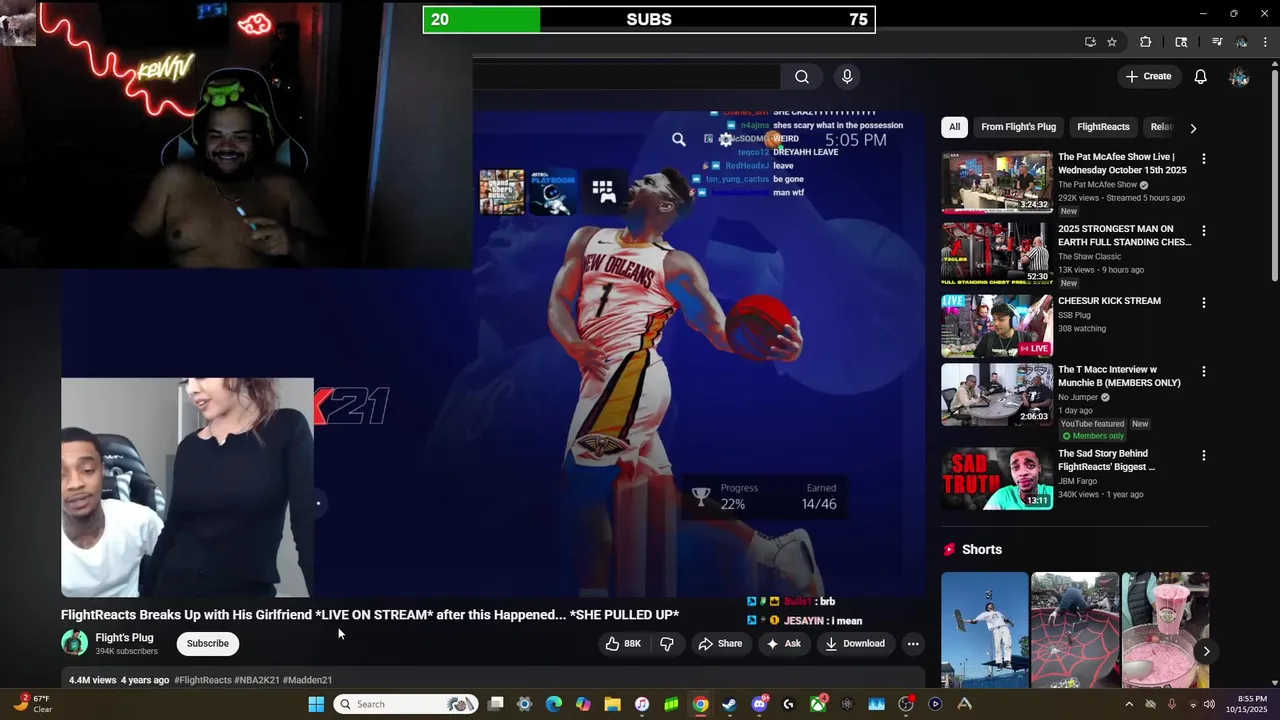1280x720 pixels.
Task: Click the SUBS goal progress bar
Action: (x=649, y=20)
